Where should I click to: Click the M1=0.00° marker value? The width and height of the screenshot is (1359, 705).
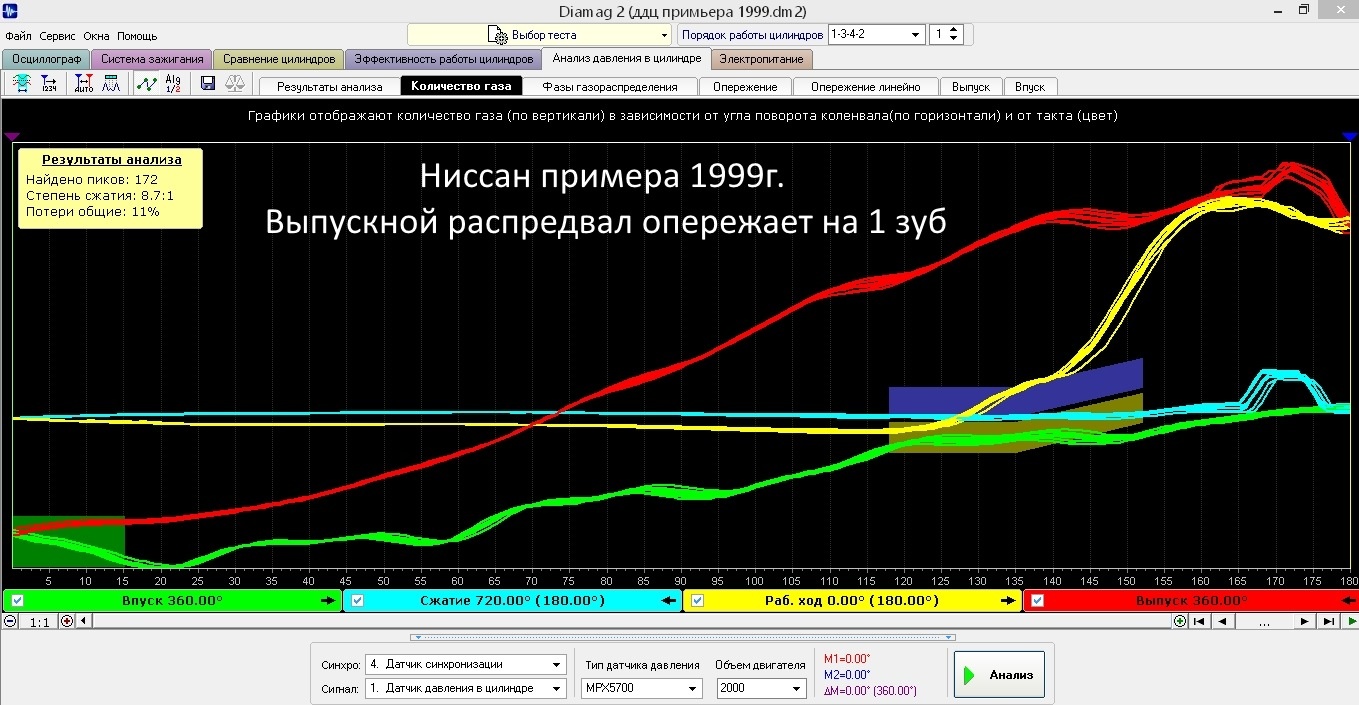tap(847, 659)
